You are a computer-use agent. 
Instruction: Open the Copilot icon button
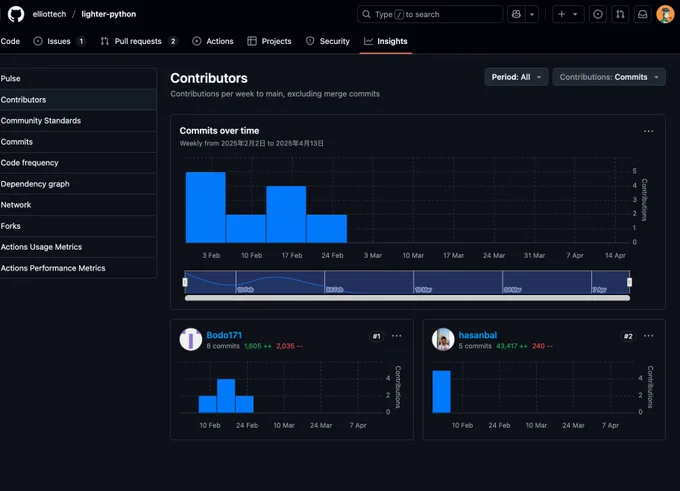[516, 14]
